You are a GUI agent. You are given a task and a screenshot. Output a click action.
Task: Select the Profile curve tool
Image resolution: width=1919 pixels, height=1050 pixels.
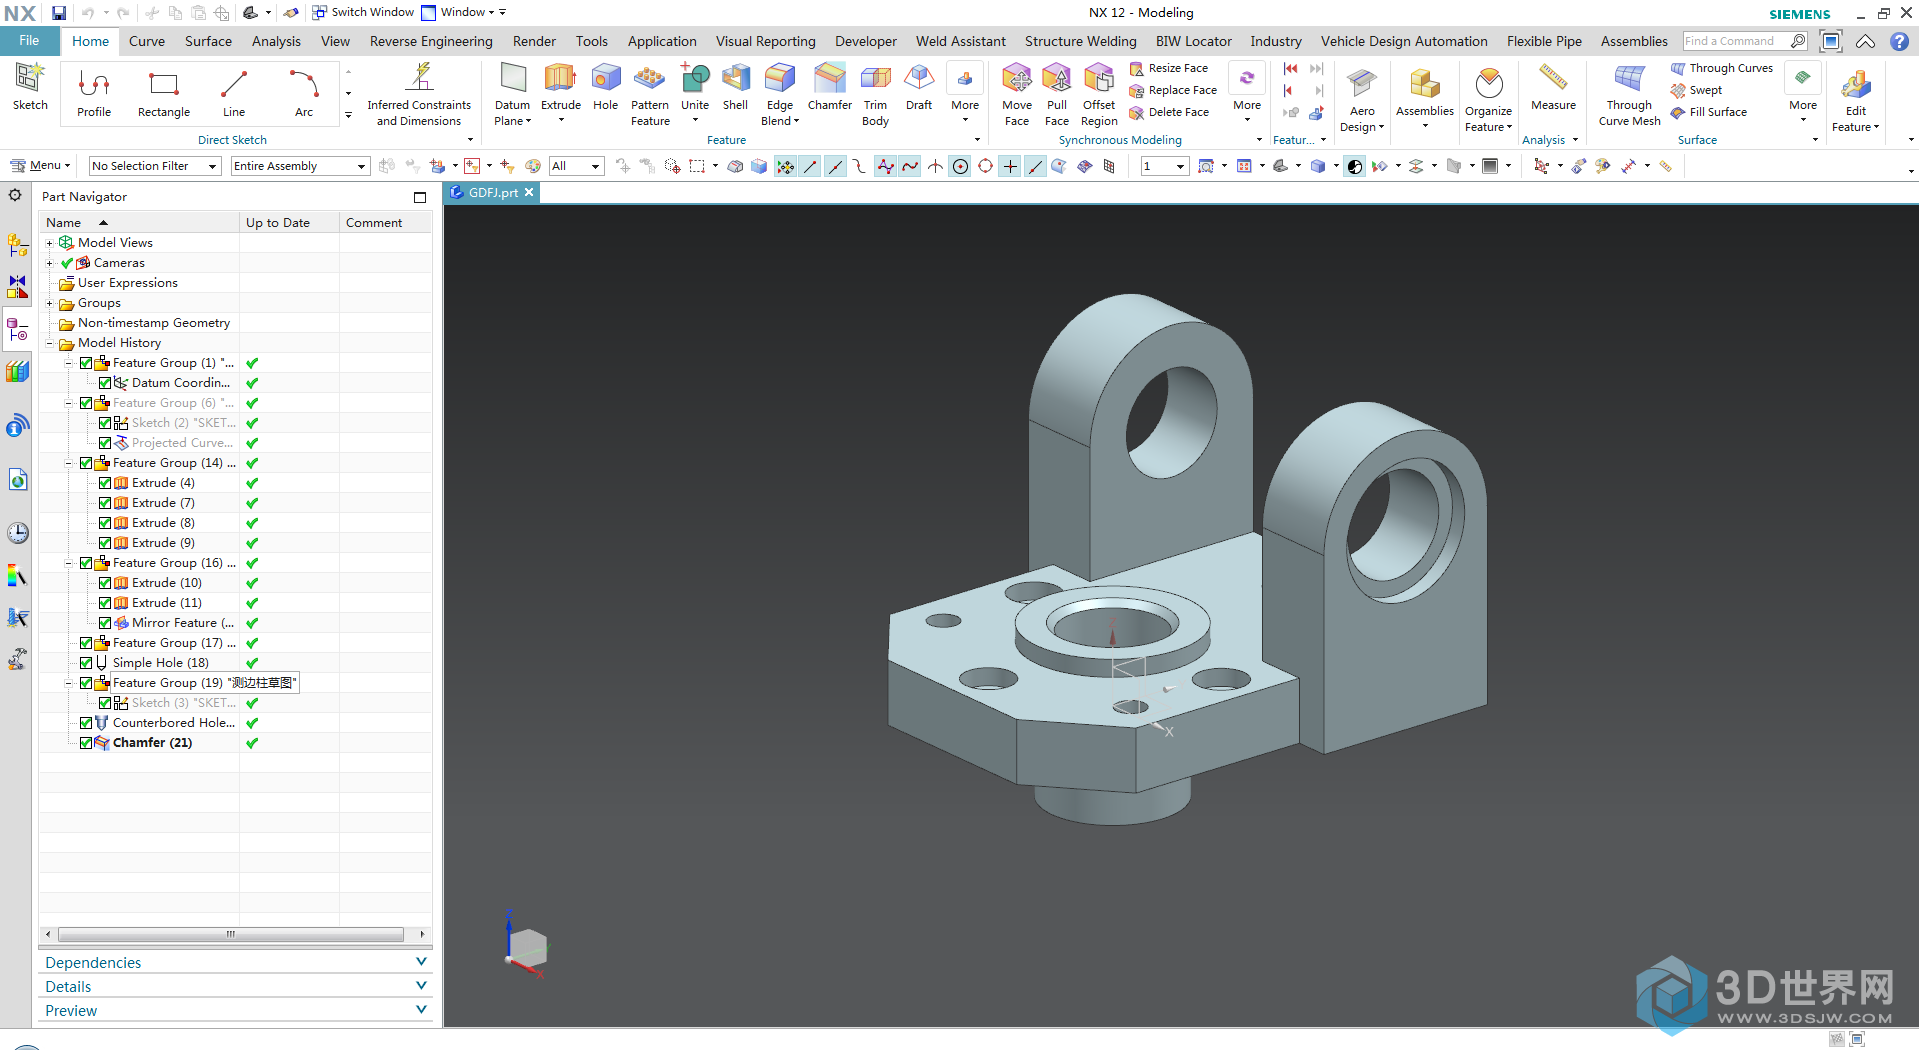tap(94, 93)
